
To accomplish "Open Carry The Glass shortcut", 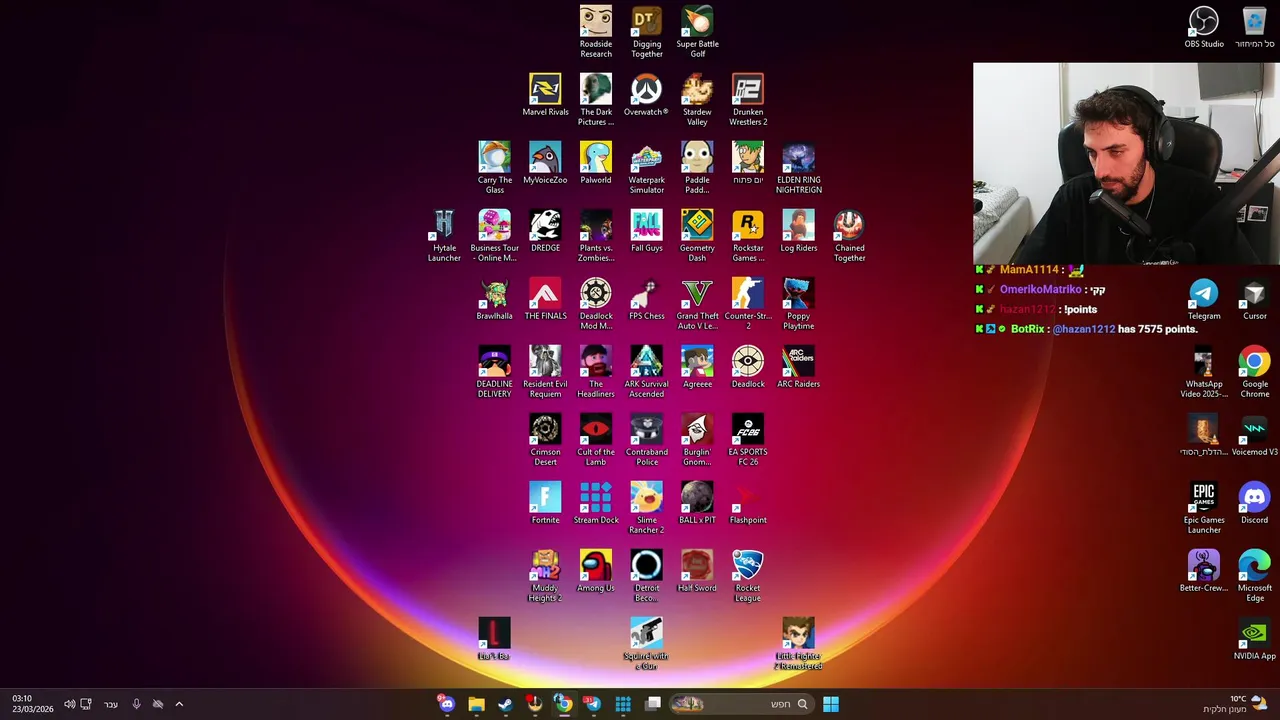I will pyautogui.click(x=494, y=168).
